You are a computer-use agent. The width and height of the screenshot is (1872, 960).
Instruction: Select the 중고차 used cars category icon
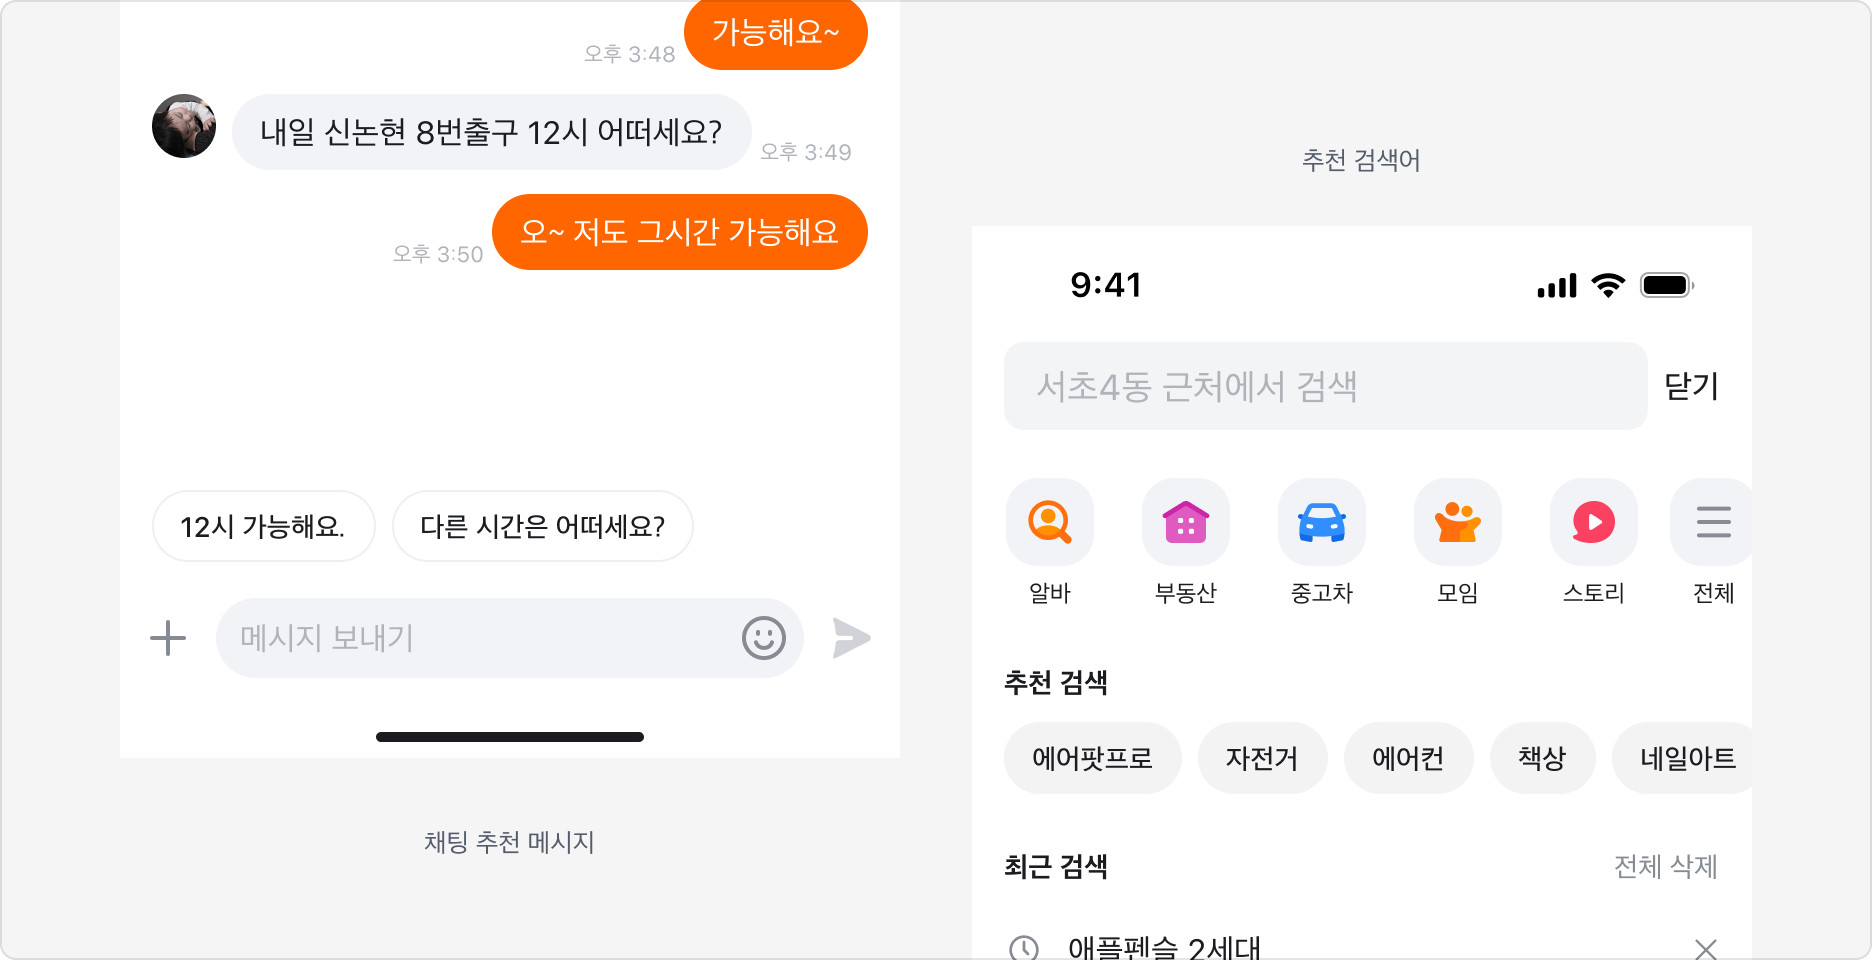click(1321, 521)
